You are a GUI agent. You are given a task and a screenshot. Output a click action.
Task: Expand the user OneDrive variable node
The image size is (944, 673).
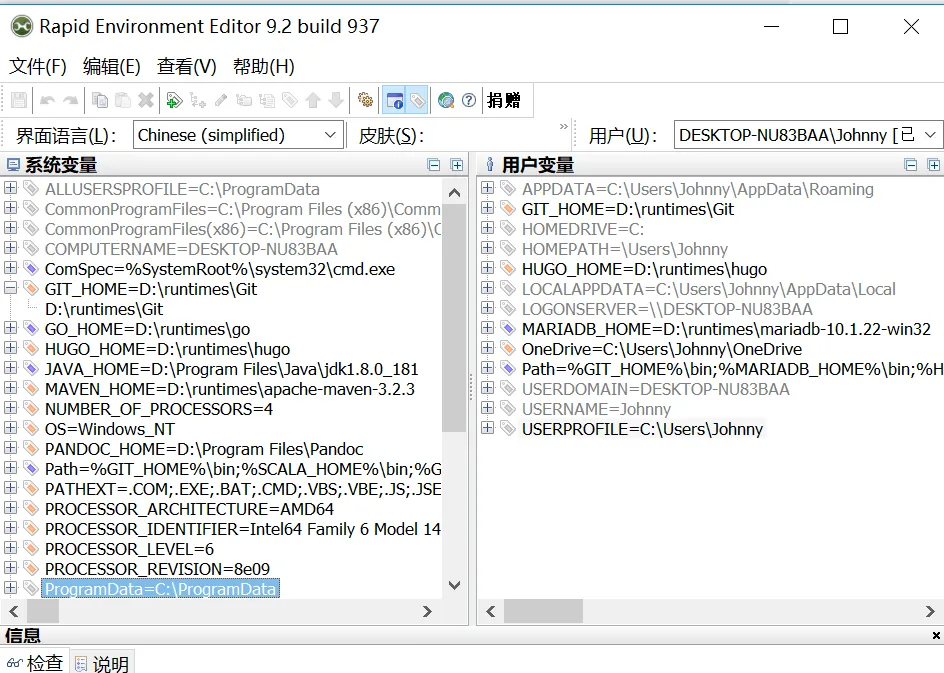point(488,349)
